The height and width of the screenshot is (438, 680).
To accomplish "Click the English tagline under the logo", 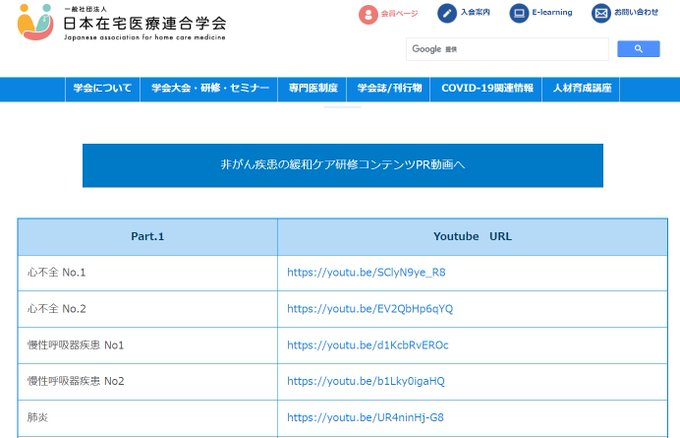I will click(145, 38).
